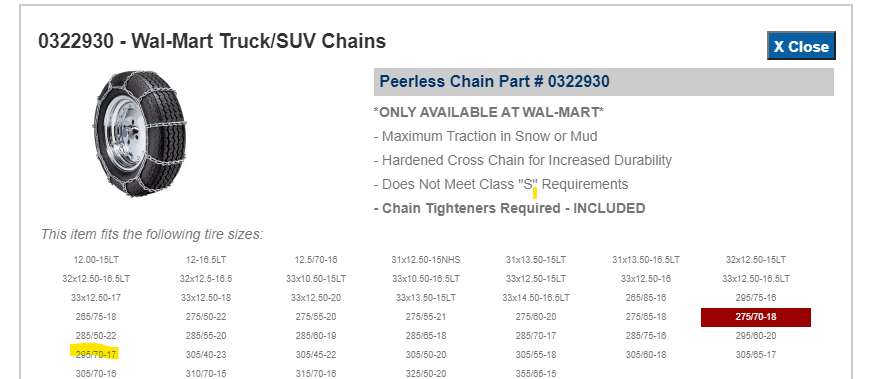Choose tire size 355/65-15
The height and width of the screenshot is (379, 883).
tap(536, 373)
